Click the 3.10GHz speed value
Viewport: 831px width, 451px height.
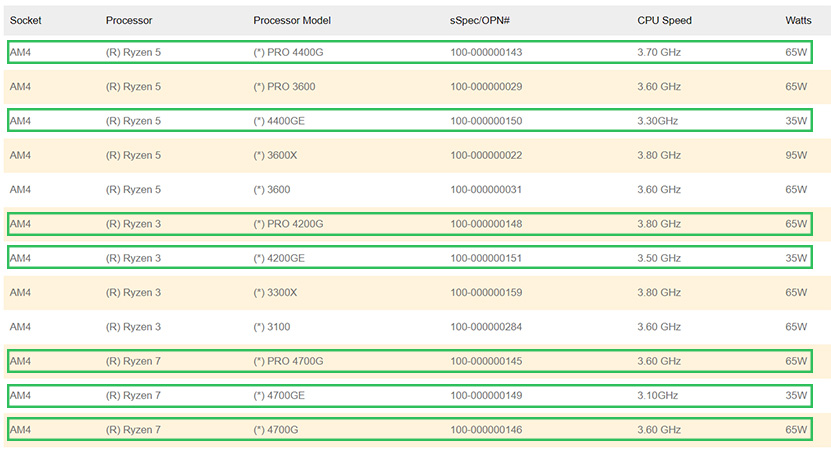tap(657, 396)
